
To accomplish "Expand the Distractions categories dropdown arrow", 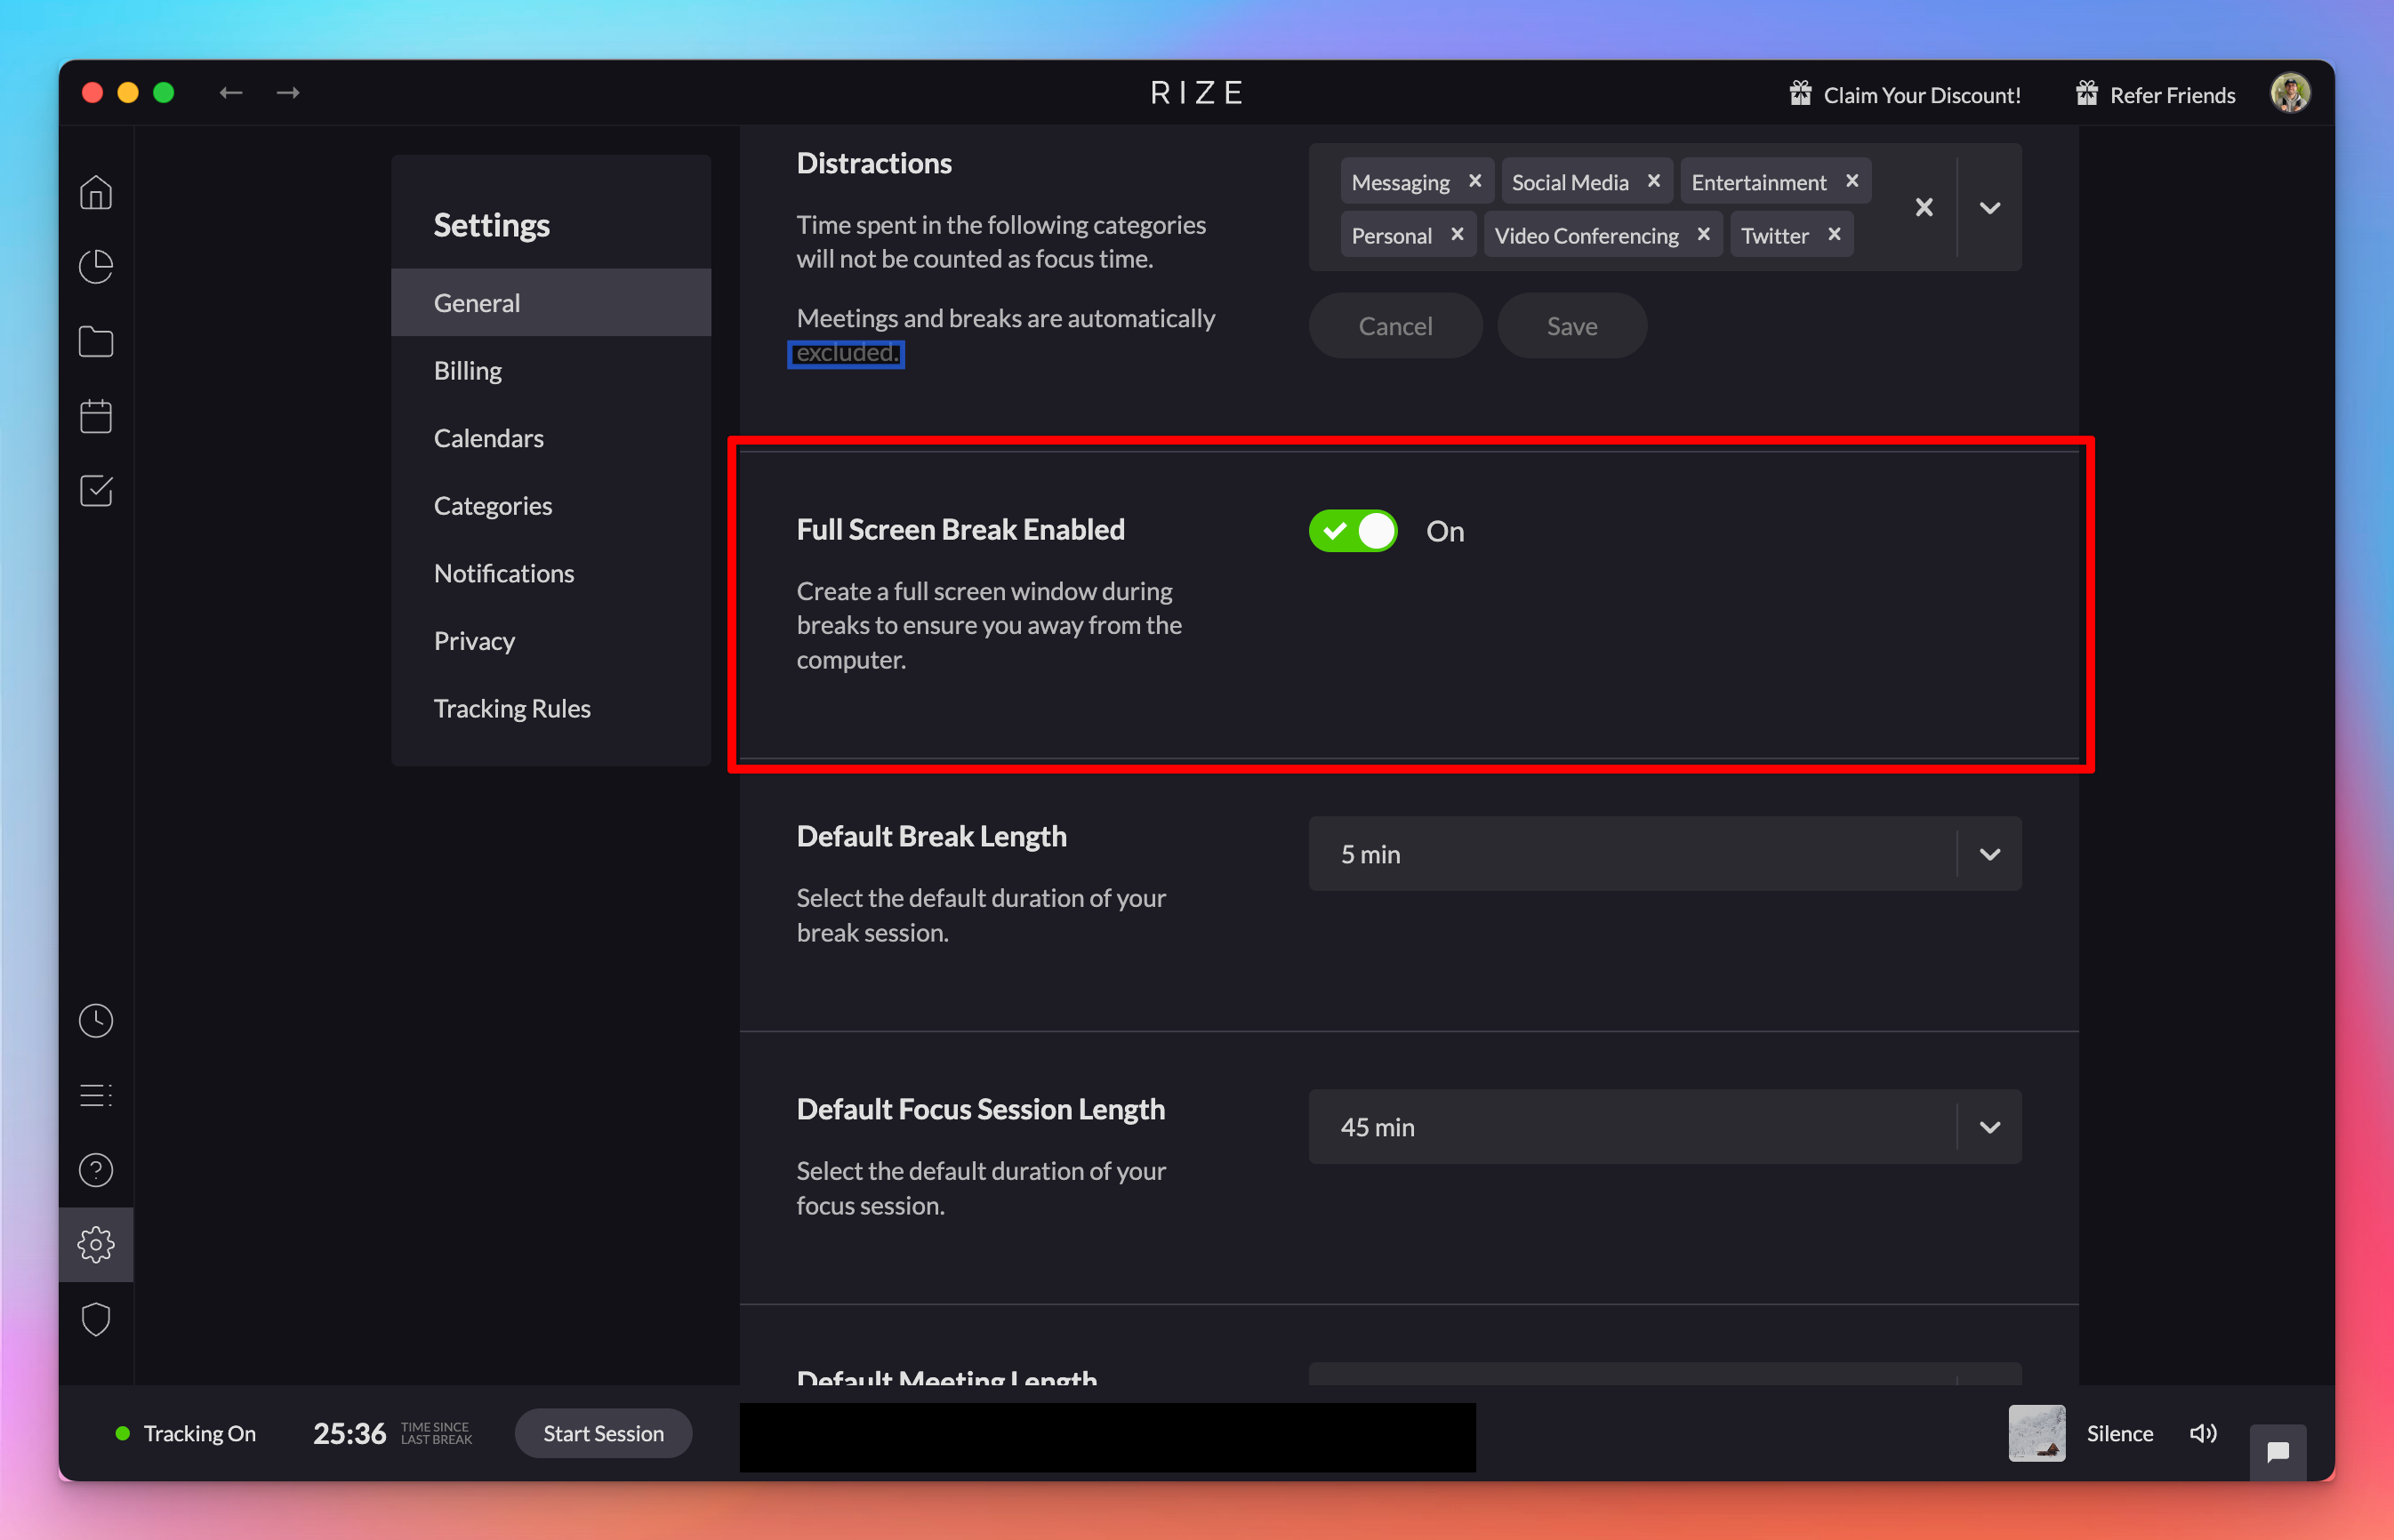I will click(1990, 207).
